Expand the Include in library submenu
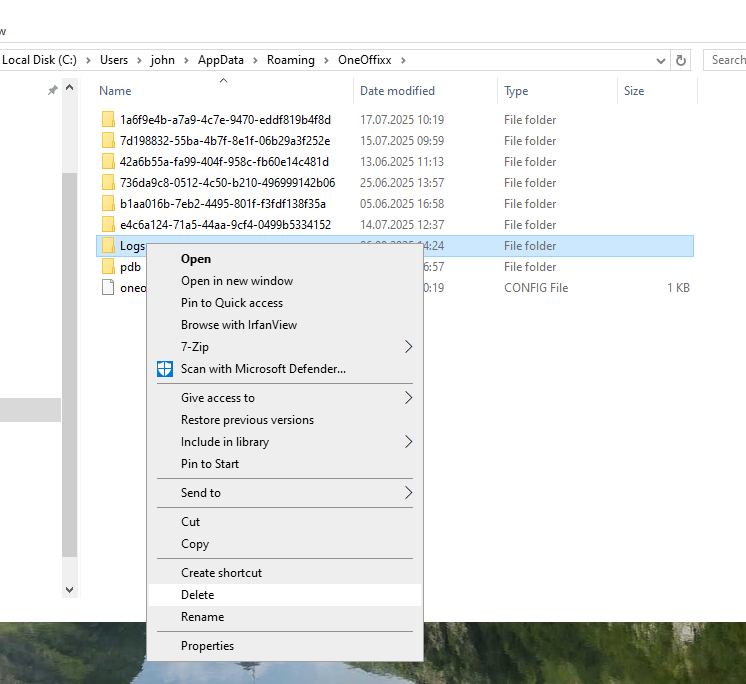 click(285, 441)
